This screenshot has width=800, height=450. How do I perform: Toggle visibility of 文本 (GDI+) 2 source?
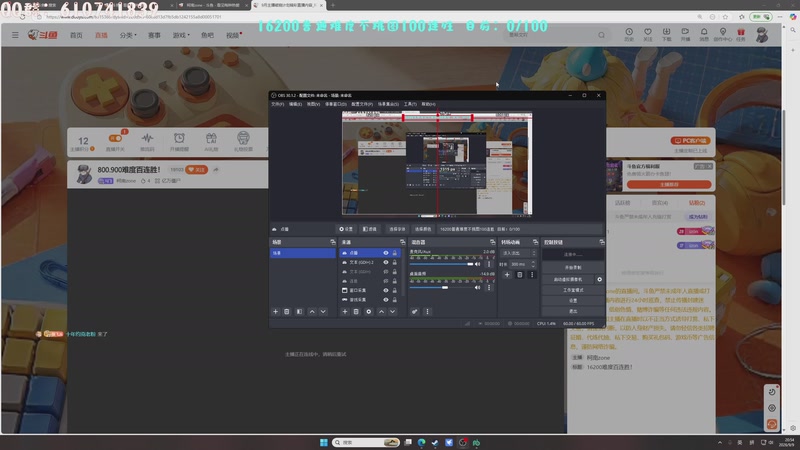[x=386, y=262]
